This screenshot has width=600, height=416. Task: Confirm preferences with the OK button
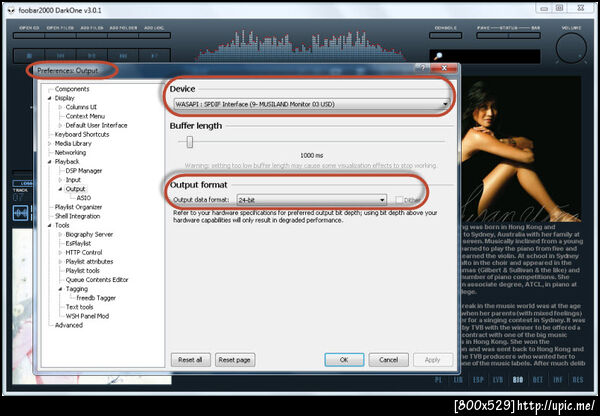344,360
